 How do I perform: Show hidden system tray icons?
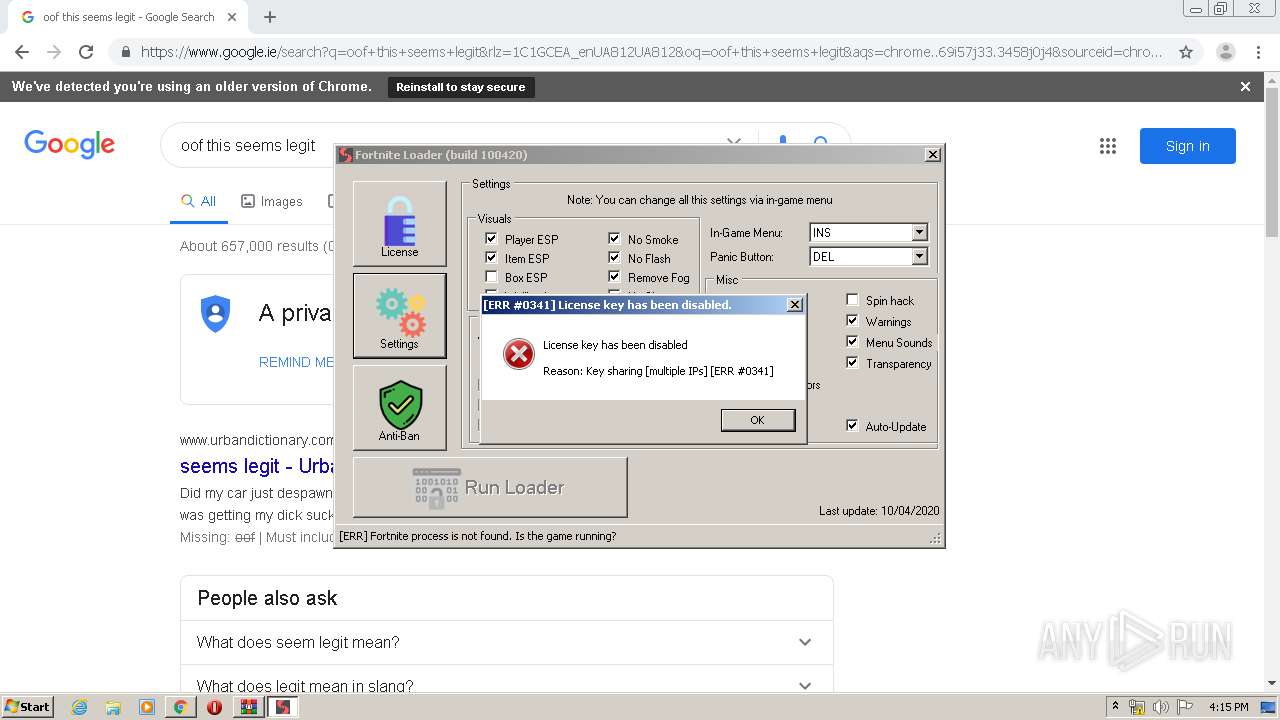[1116, 707]
